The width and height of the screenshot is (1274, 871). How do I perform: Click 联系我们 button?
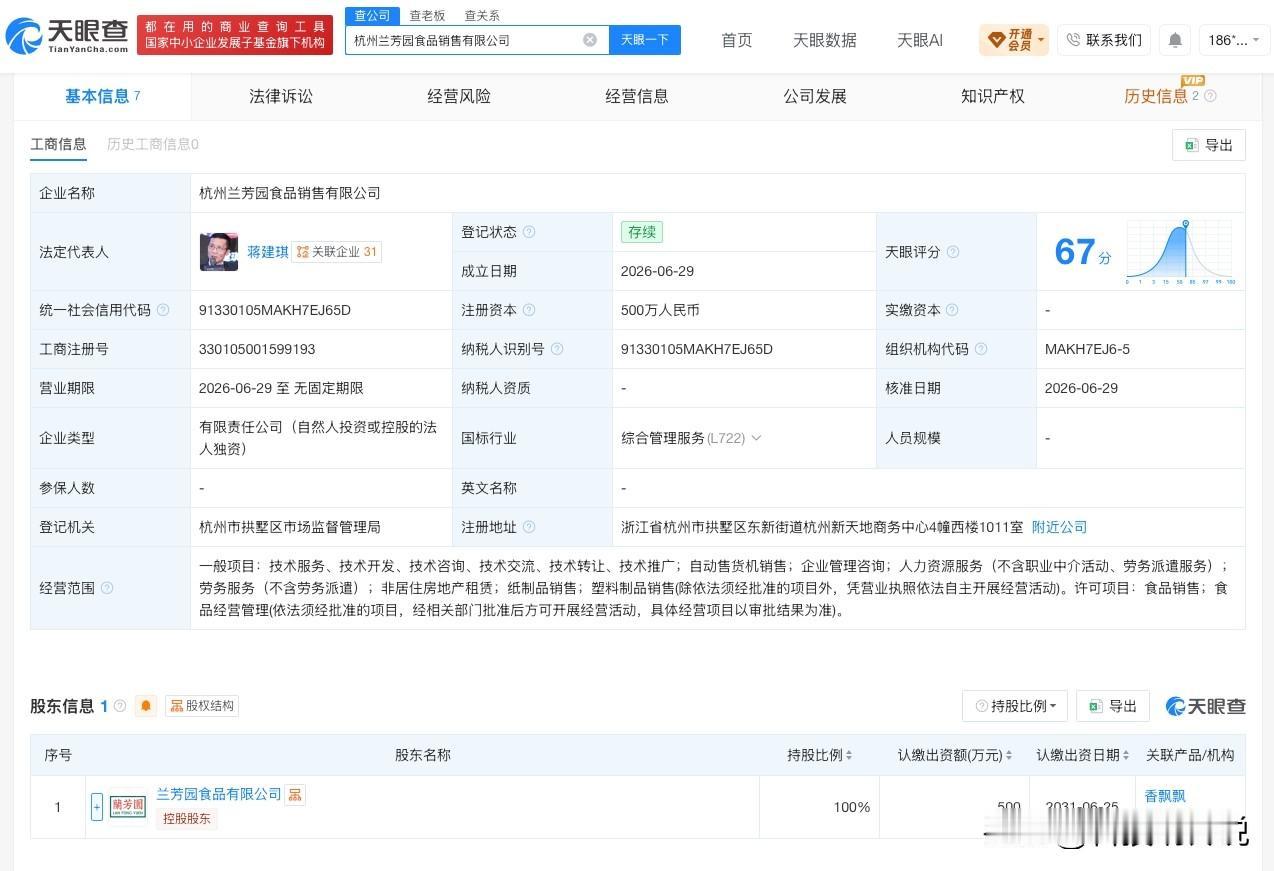(1104, 40)
